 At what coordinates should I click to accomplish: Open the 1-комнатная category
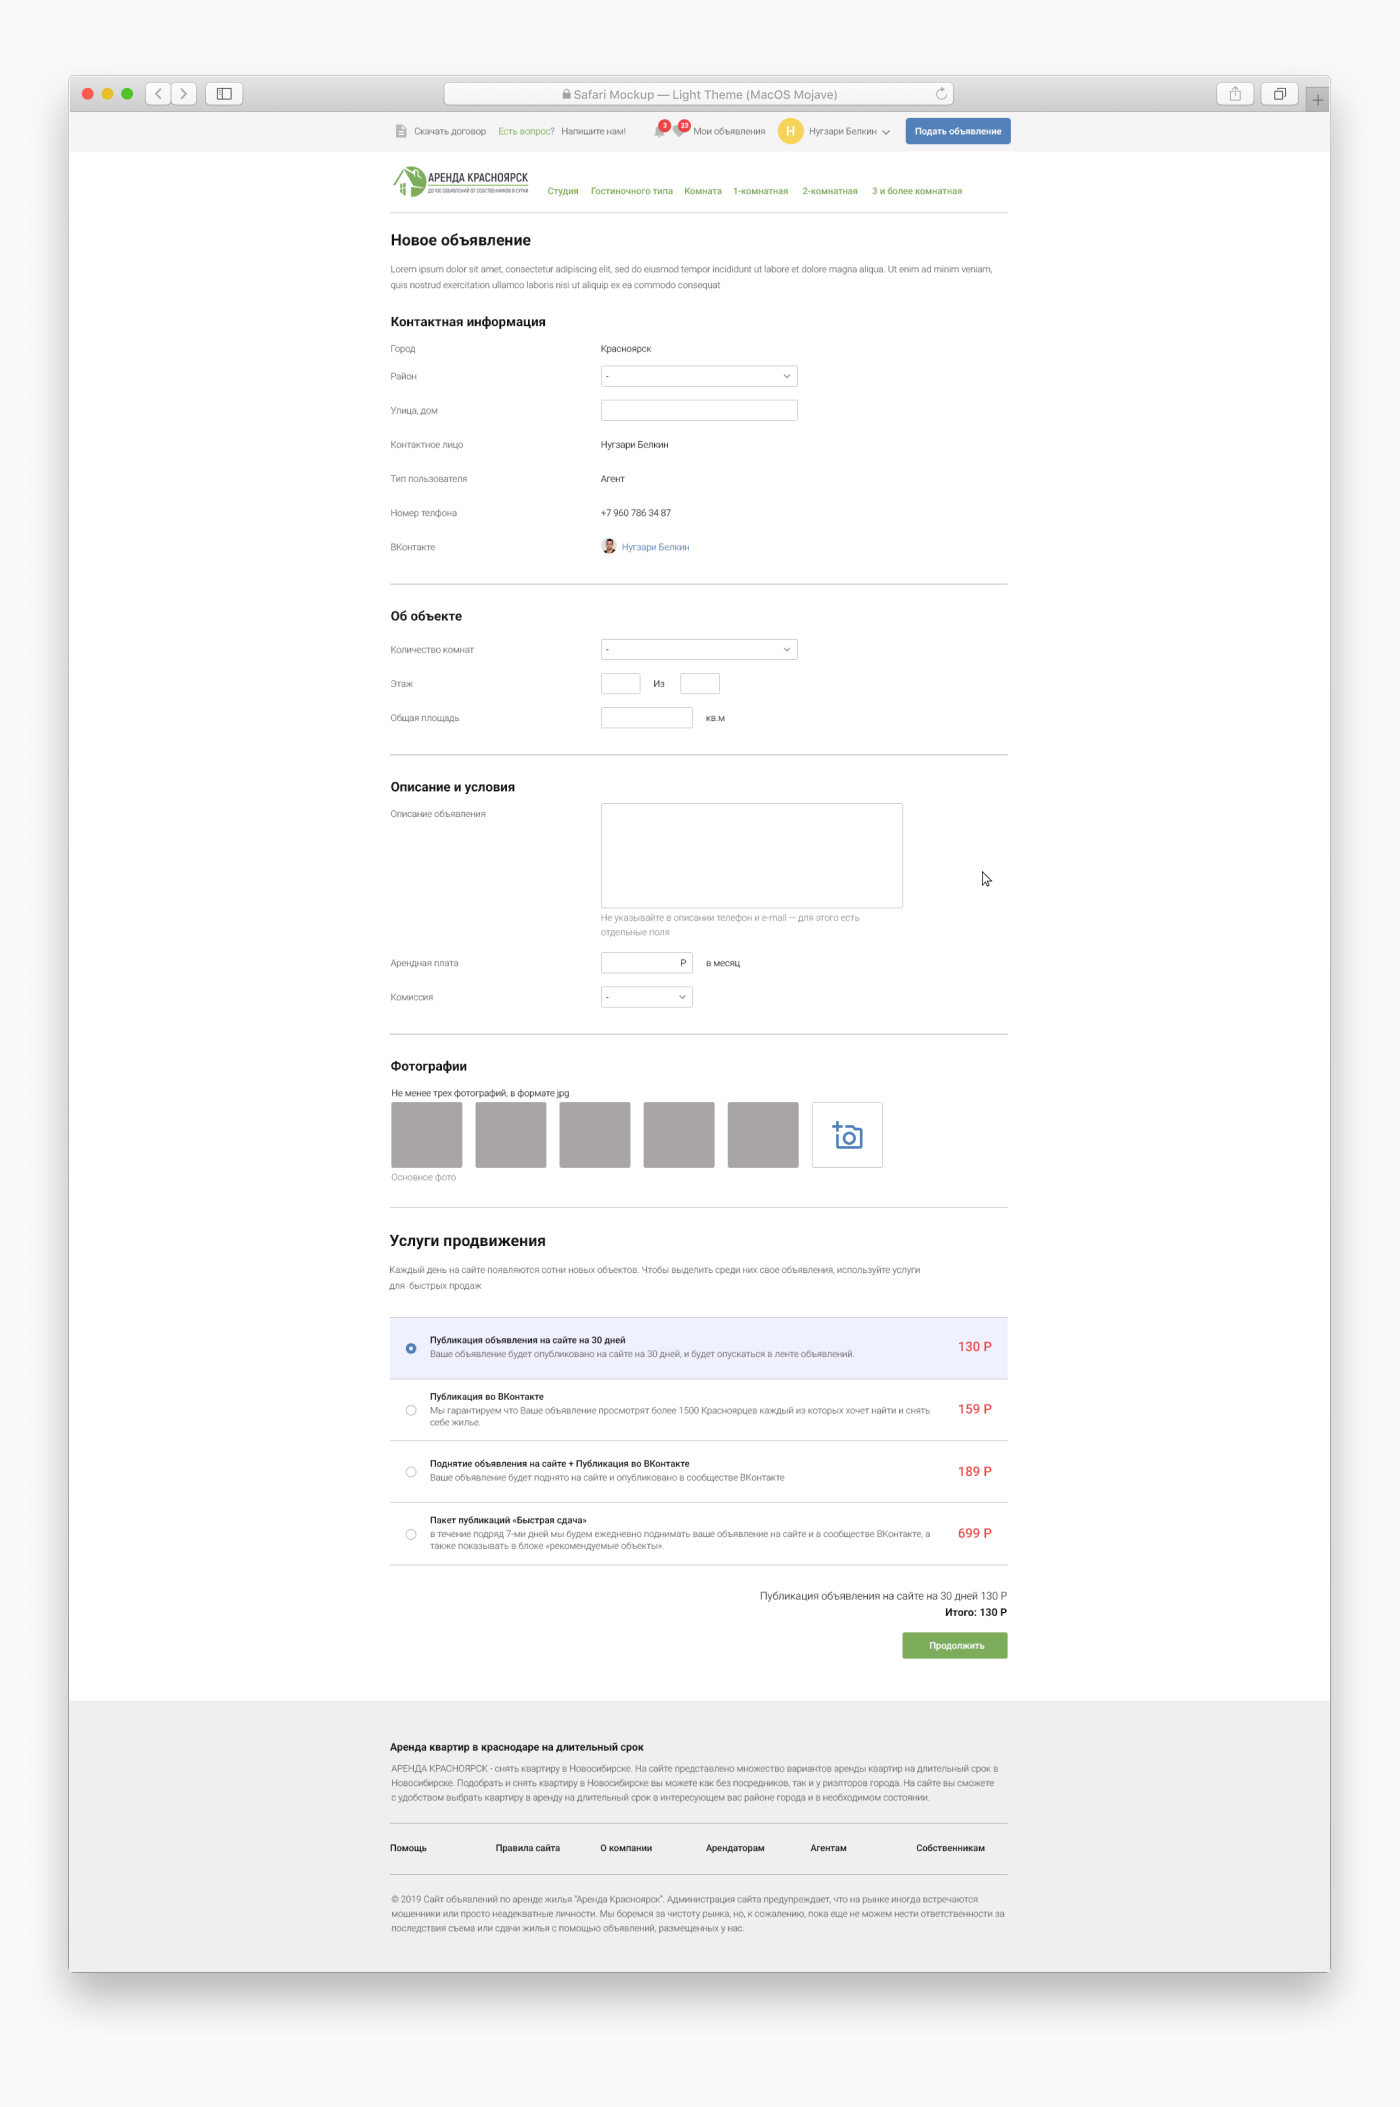click(761, 191)
